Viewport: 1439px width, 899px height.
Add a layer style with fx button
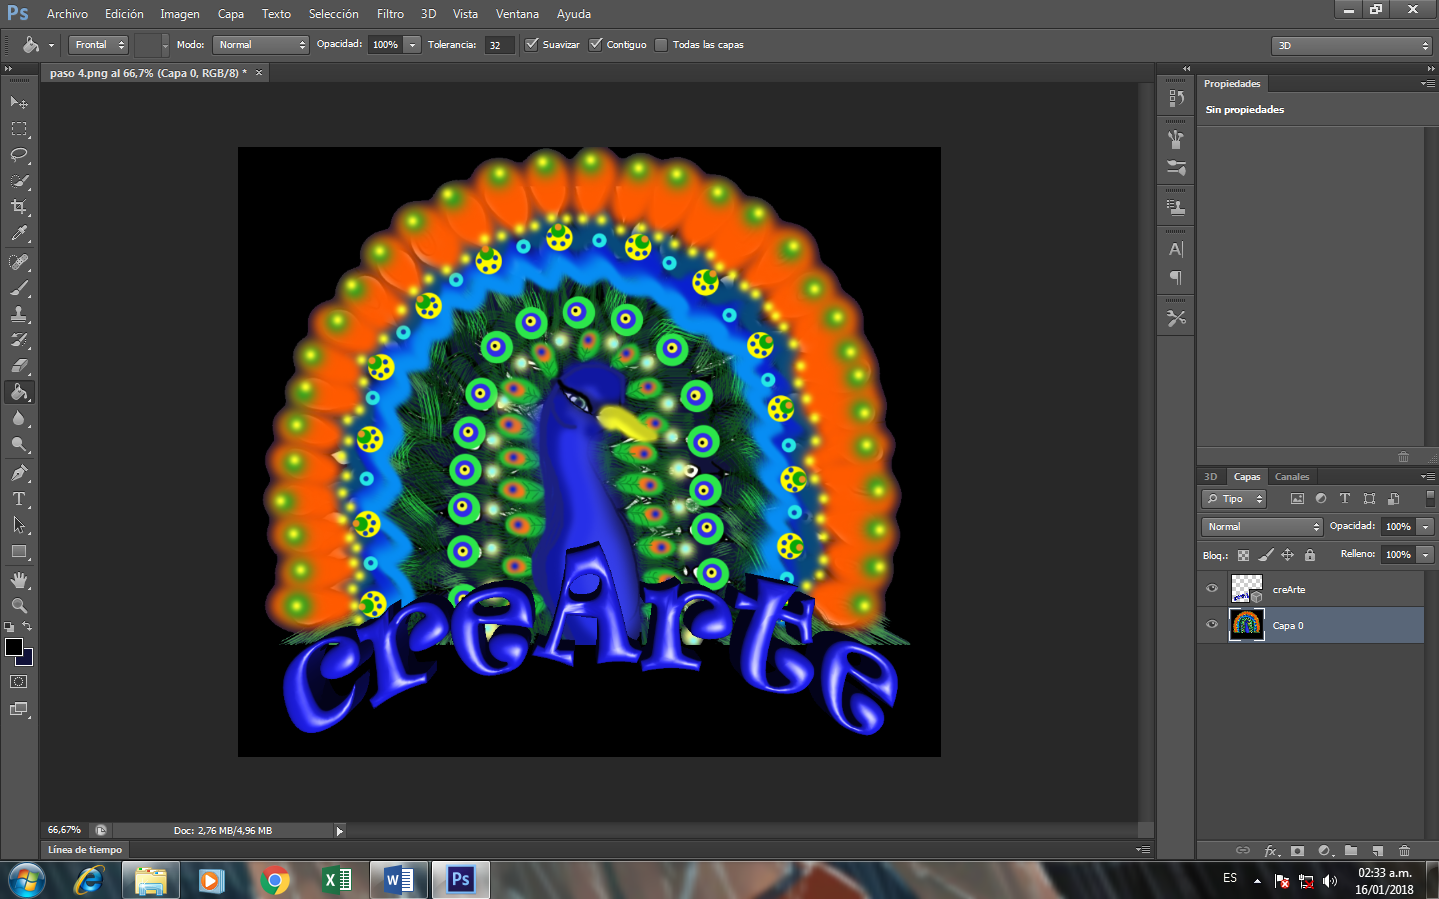(1271, 851)
